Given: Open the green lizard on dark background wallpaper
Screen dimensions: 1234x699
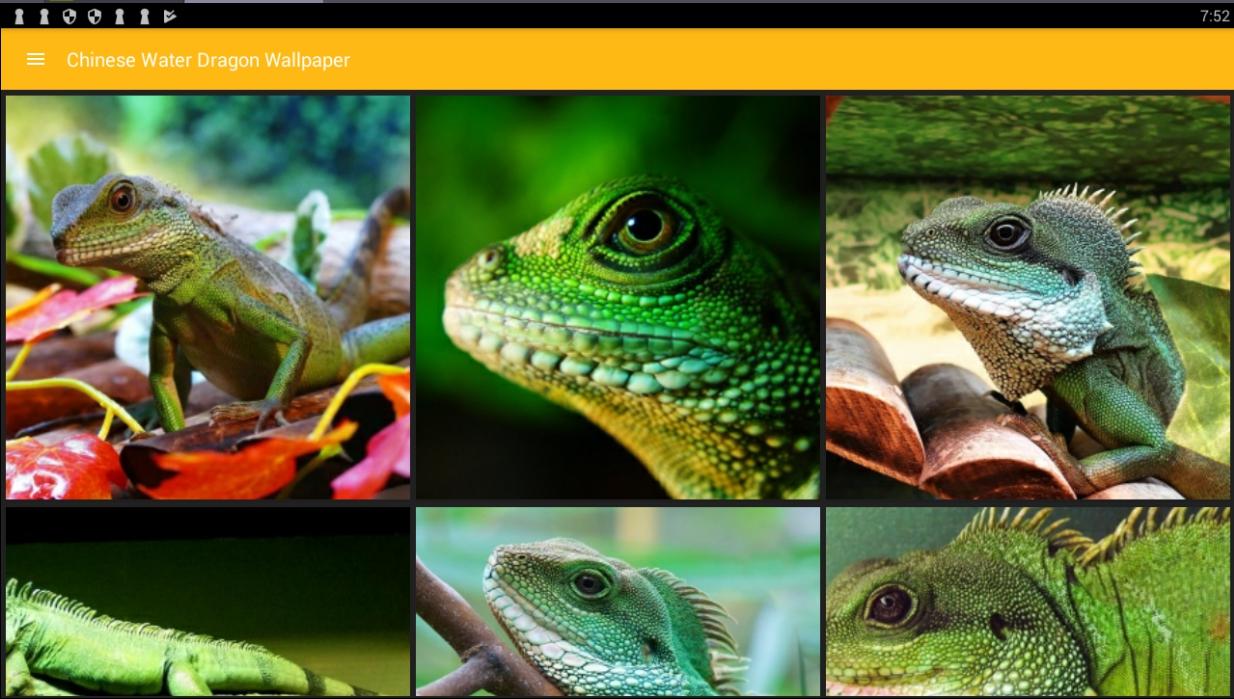Looking at the screenshot, I should [208, 602].
